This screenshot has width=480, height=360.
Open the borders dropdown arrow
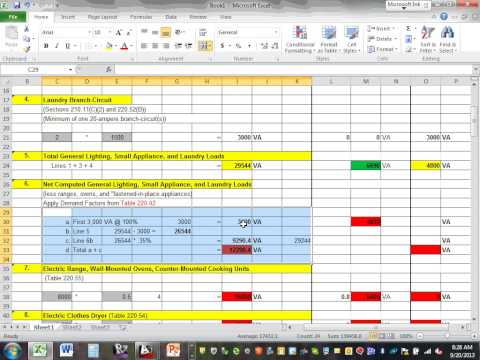tap(96, 46)
